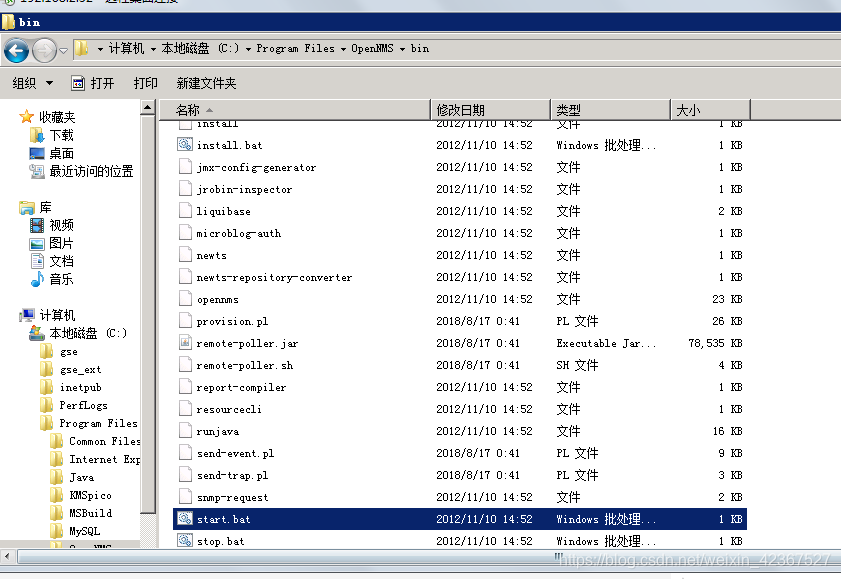
Task: Open MySQL folder in sidebar tree
Action: point(75,531)
